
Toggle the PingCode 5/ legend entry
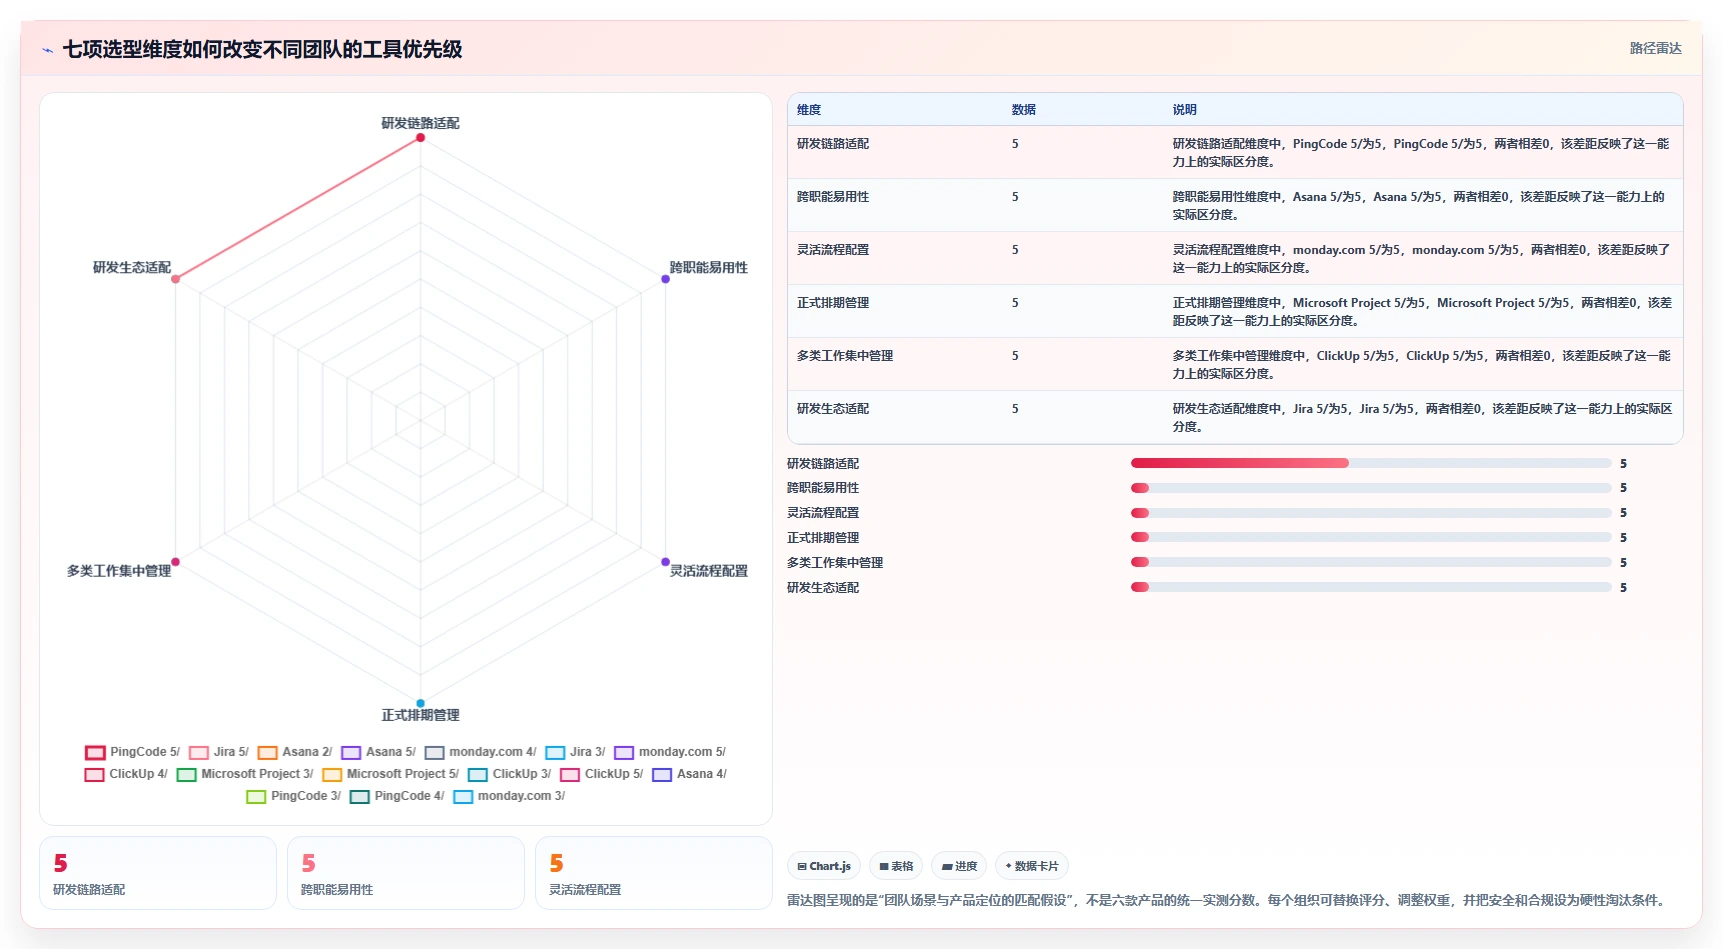[132, 752]
